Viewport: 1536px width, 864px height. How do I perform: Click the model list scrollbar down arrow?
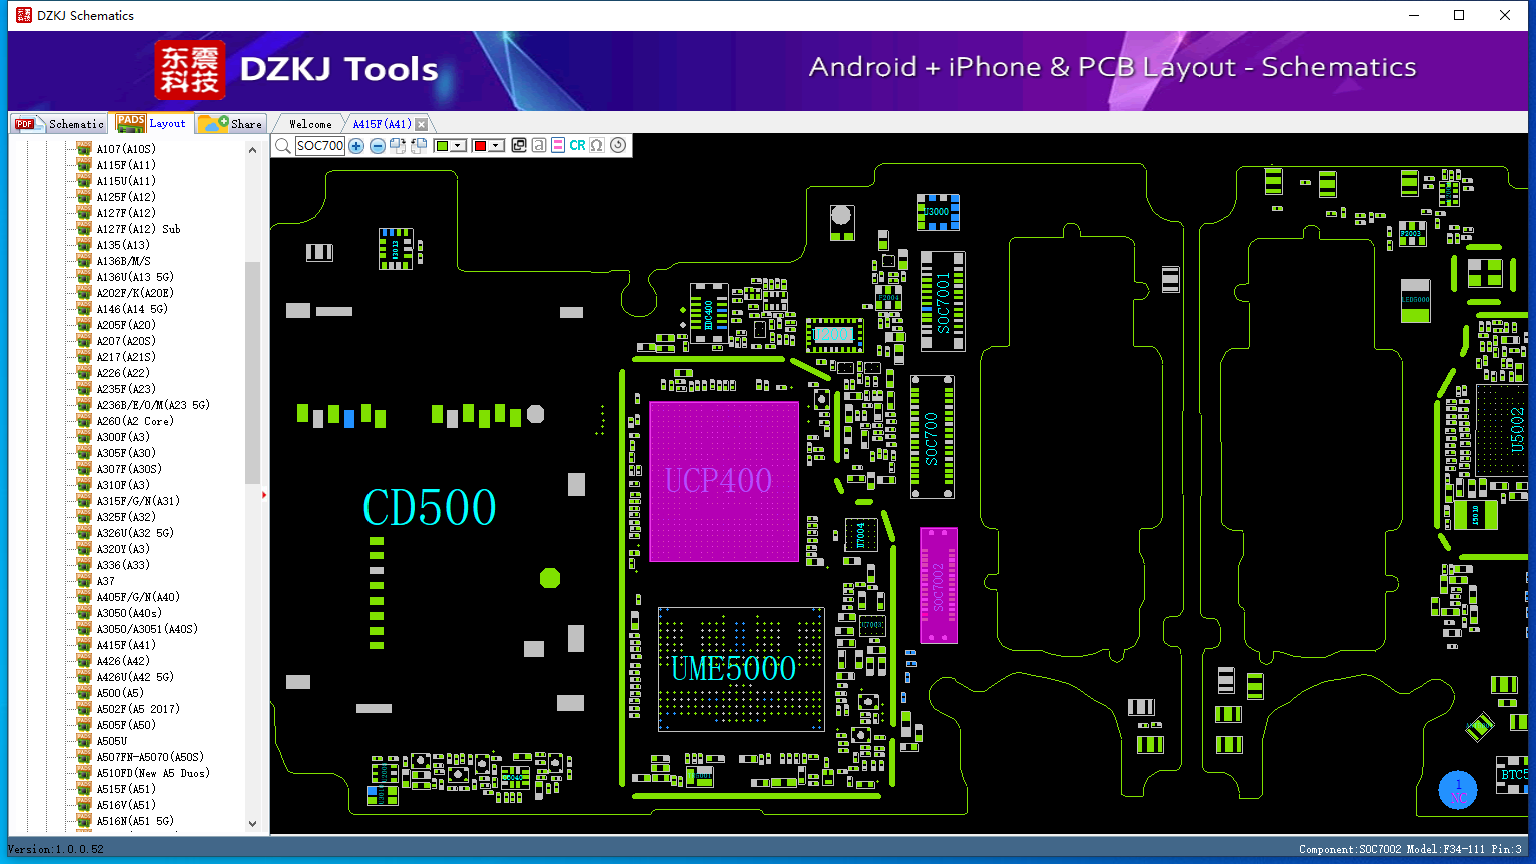coord(252,824)
